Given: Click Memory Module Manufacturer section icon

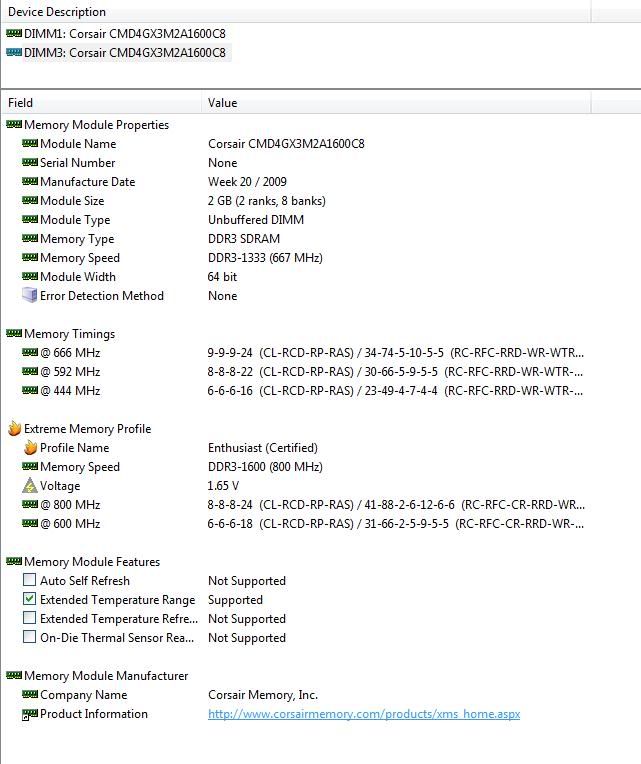Looking at the screenshot, I should coord(14,675).
